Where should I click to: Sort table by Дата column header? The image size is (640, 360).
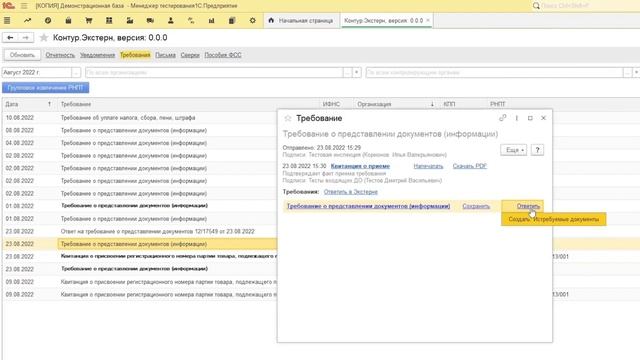coord(29,104)
